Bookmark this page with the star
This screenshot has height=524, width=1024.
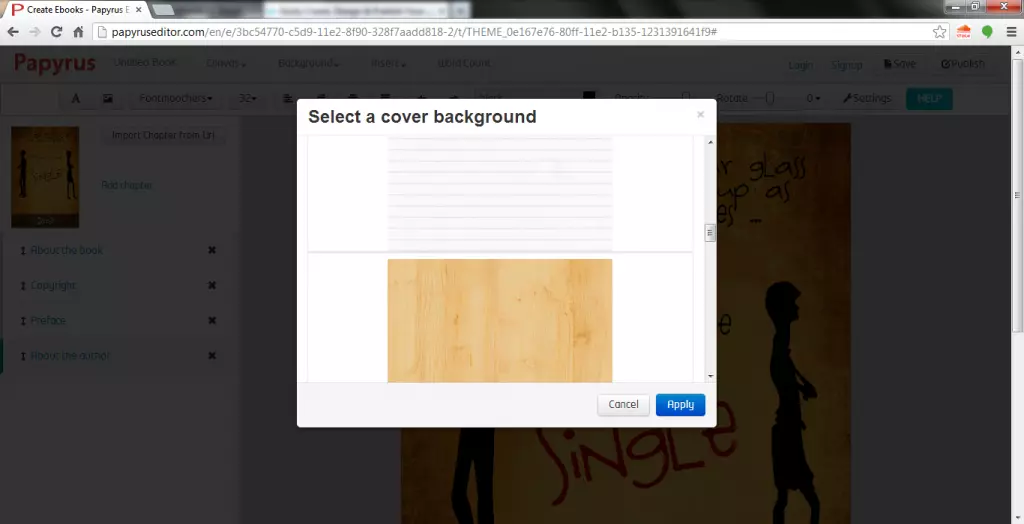(939, 32)
